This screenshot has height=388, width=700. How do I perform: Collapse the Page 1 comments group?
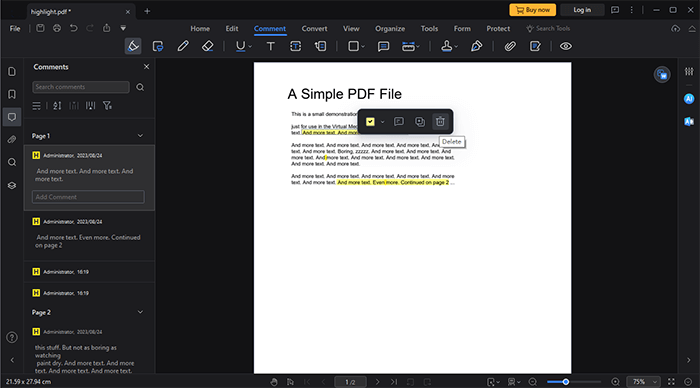(x=140, y=136)
